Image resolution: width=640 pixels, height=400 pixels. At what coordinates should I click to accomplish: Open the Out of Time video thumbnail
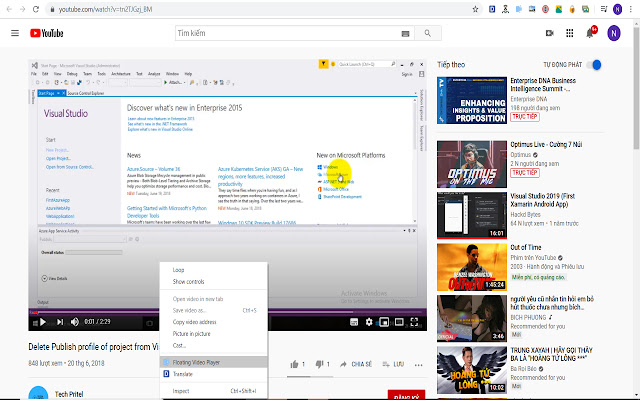pyautogui.click(x=471, y=263)
